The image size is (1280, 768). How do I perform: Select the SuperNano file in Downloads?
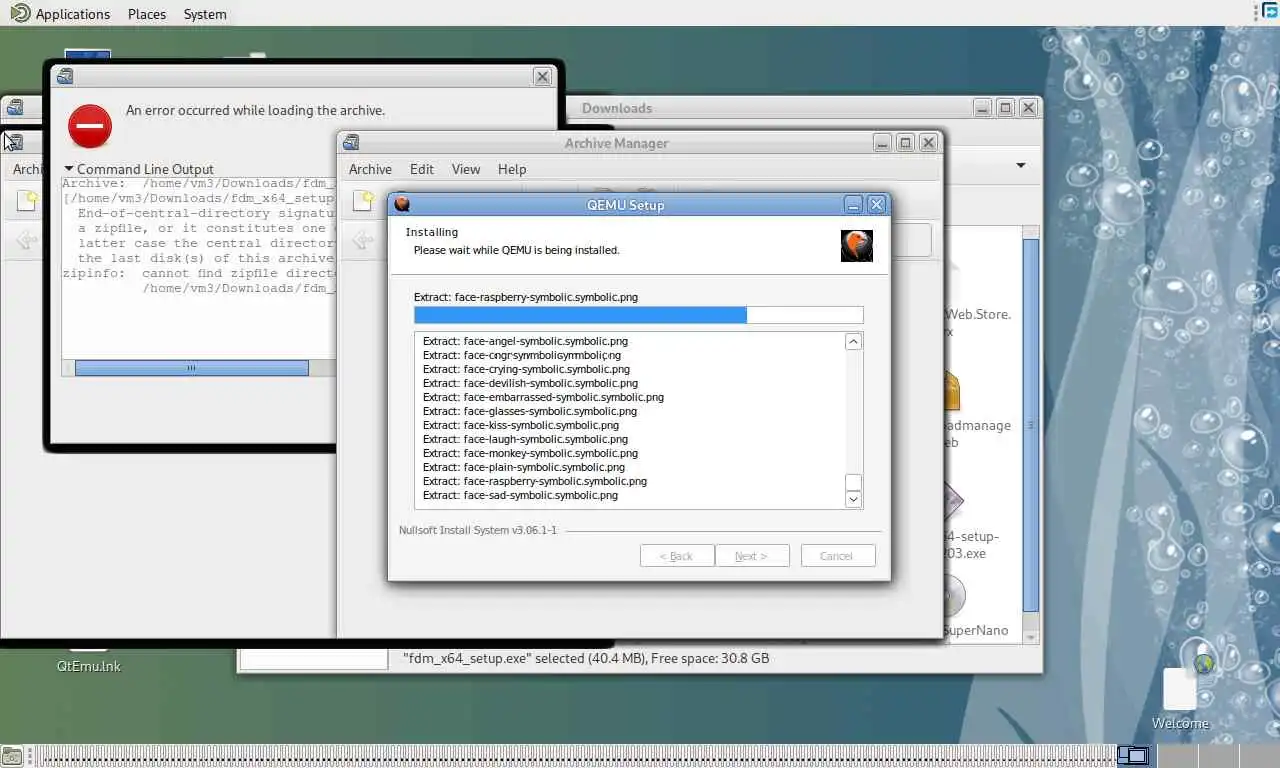click(975, 630)
